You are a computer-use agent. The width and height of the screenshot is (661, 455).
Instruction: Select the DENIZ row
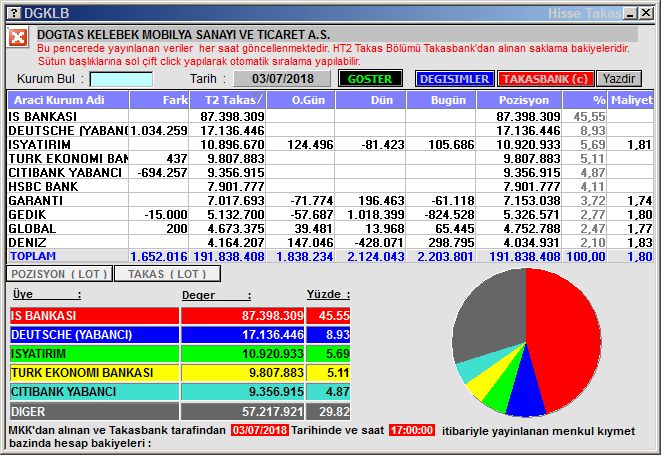(330, 242)
